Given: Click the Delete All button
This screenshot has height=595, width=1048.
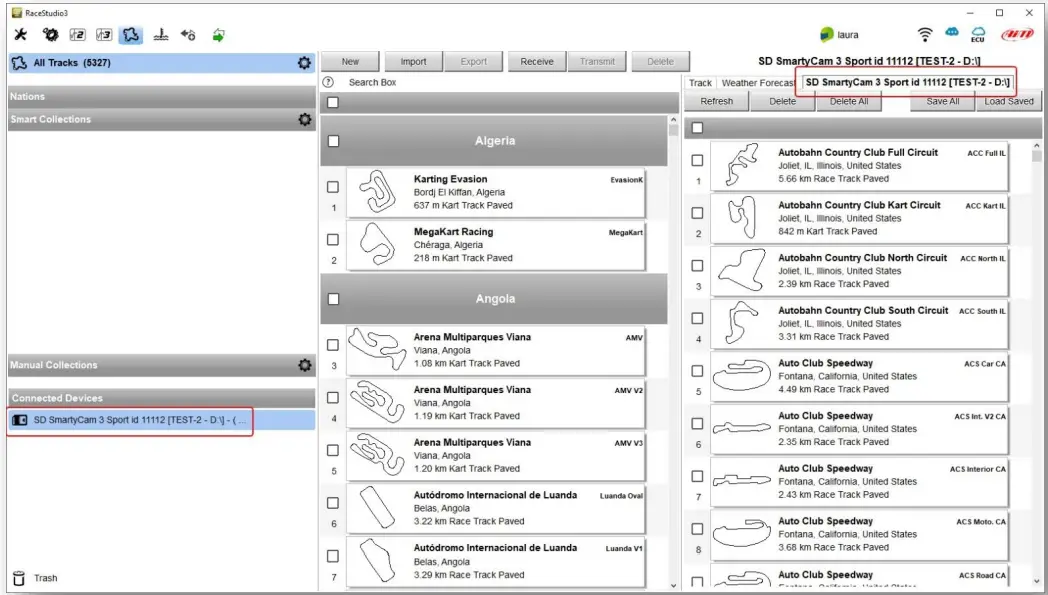Looking at the screenshot, I should (x=849, y=102).
